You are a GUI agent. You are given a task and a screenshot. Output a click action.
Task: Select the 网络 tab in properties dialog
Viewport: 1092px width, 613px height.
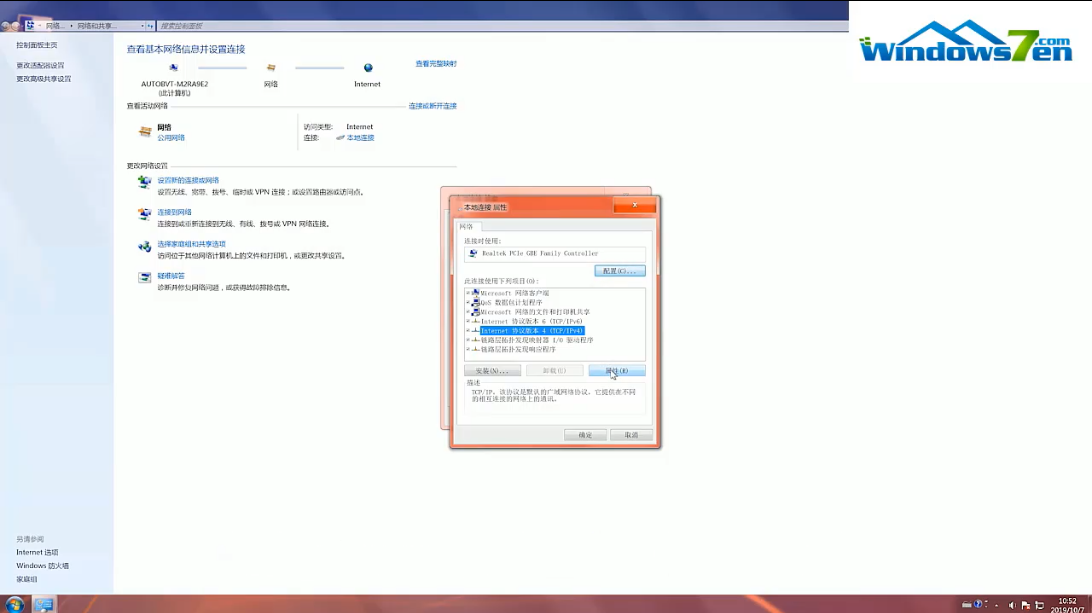(466, 226)
